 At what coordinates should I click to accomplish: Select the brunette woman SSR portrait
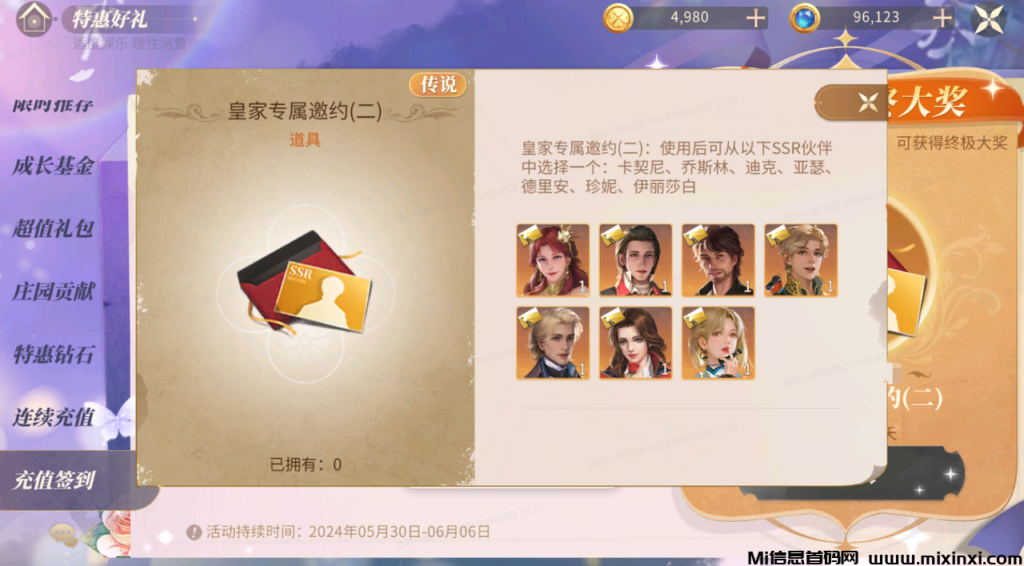pos(635,343)
